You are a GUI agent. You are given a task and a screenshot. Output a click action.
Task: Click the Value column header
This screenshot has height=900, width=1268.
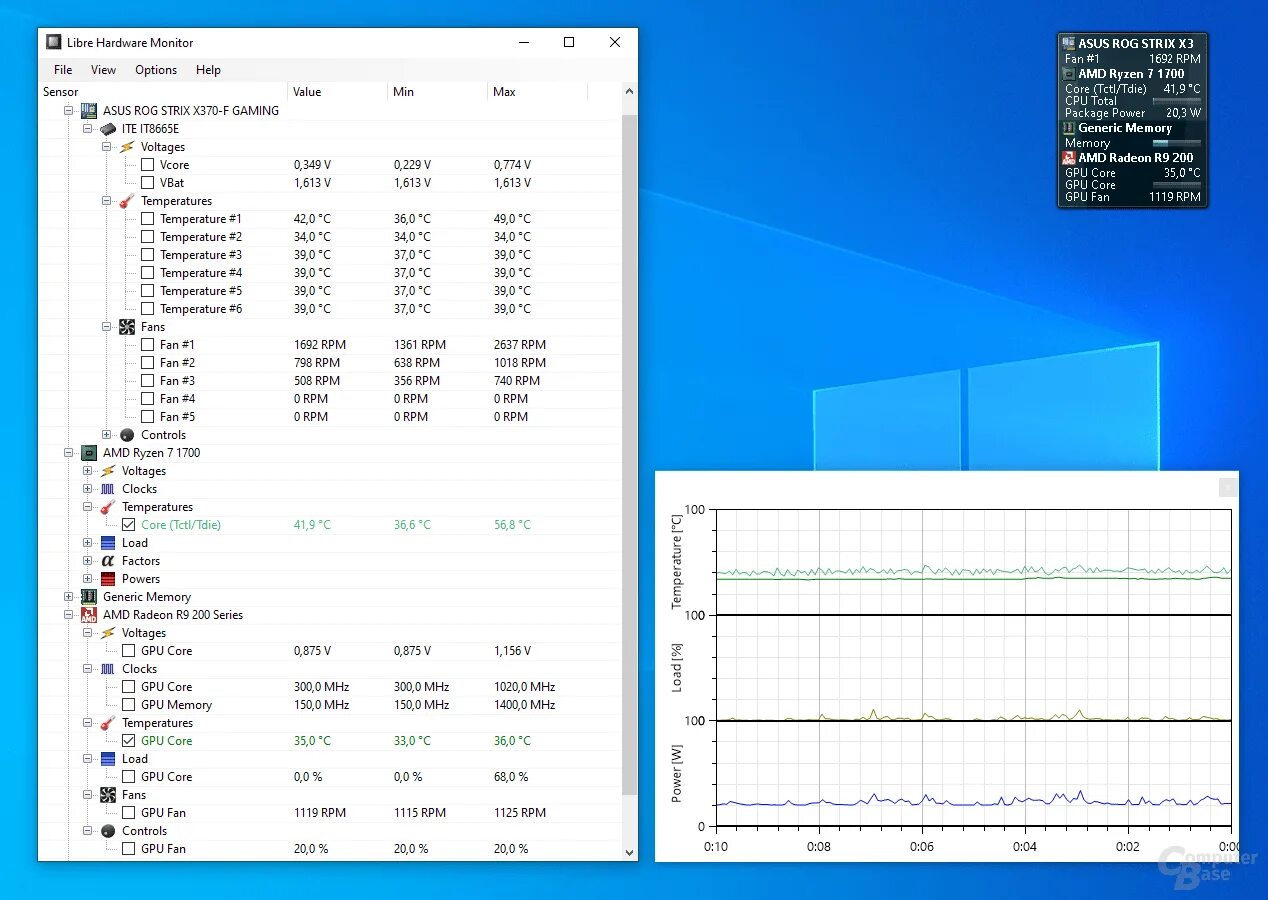tap(337, 92)
